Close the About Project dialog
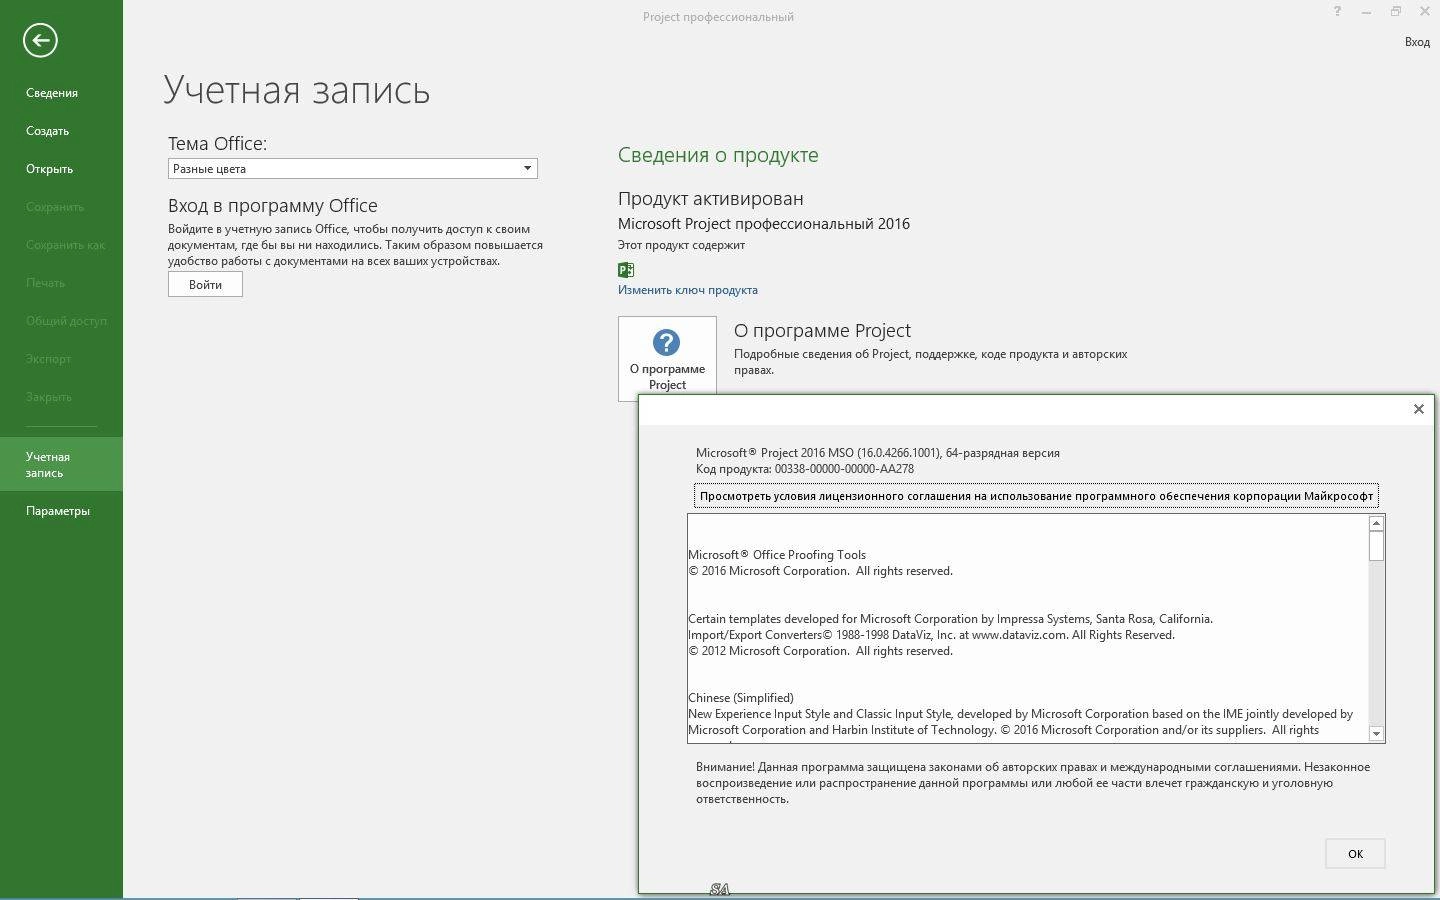The height and width of the screenshot is (900, 1440). tap(1418, 409)
